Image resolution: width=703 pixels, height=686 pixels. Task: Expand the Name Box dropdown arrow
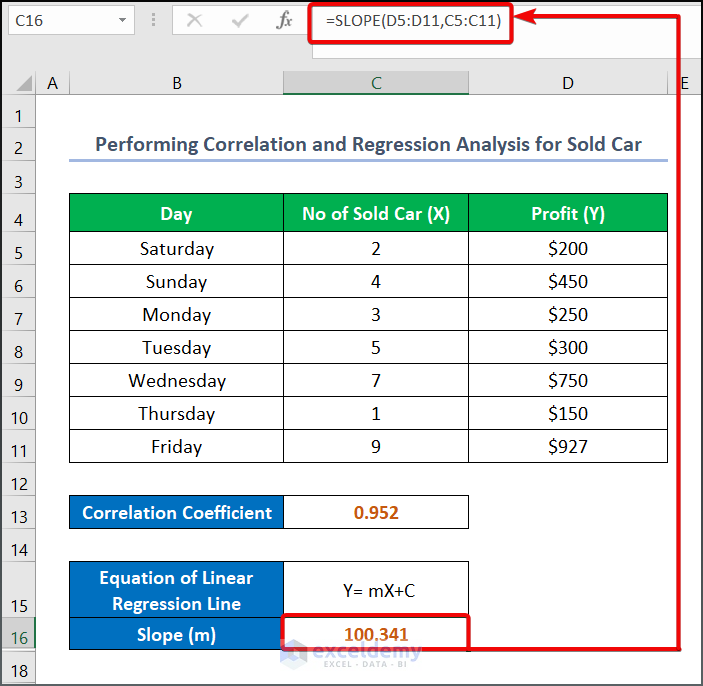122,20
